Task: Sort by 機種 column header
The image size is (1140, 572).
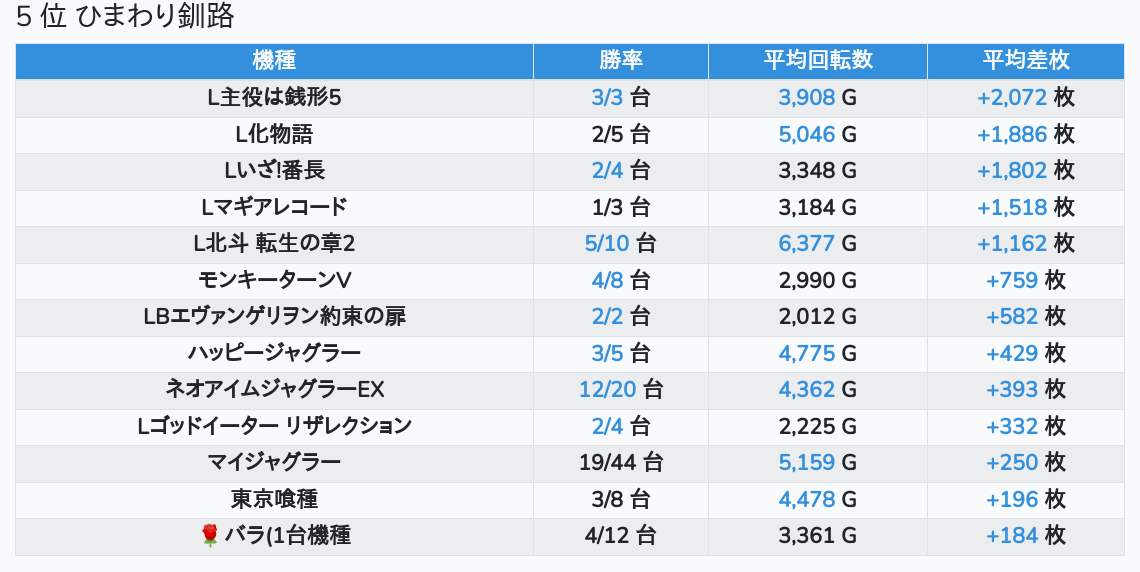Action: 274,60
